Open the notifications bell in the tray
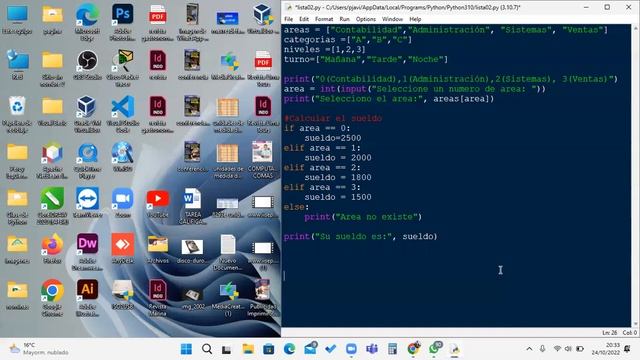640x360 pixels. (628, 349)
